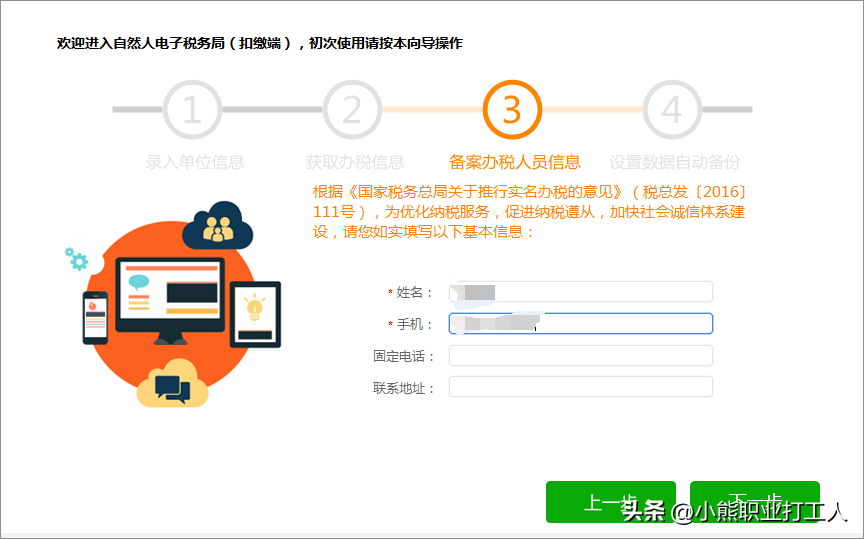Focus the 手机 mobile number field

point(581,324)
